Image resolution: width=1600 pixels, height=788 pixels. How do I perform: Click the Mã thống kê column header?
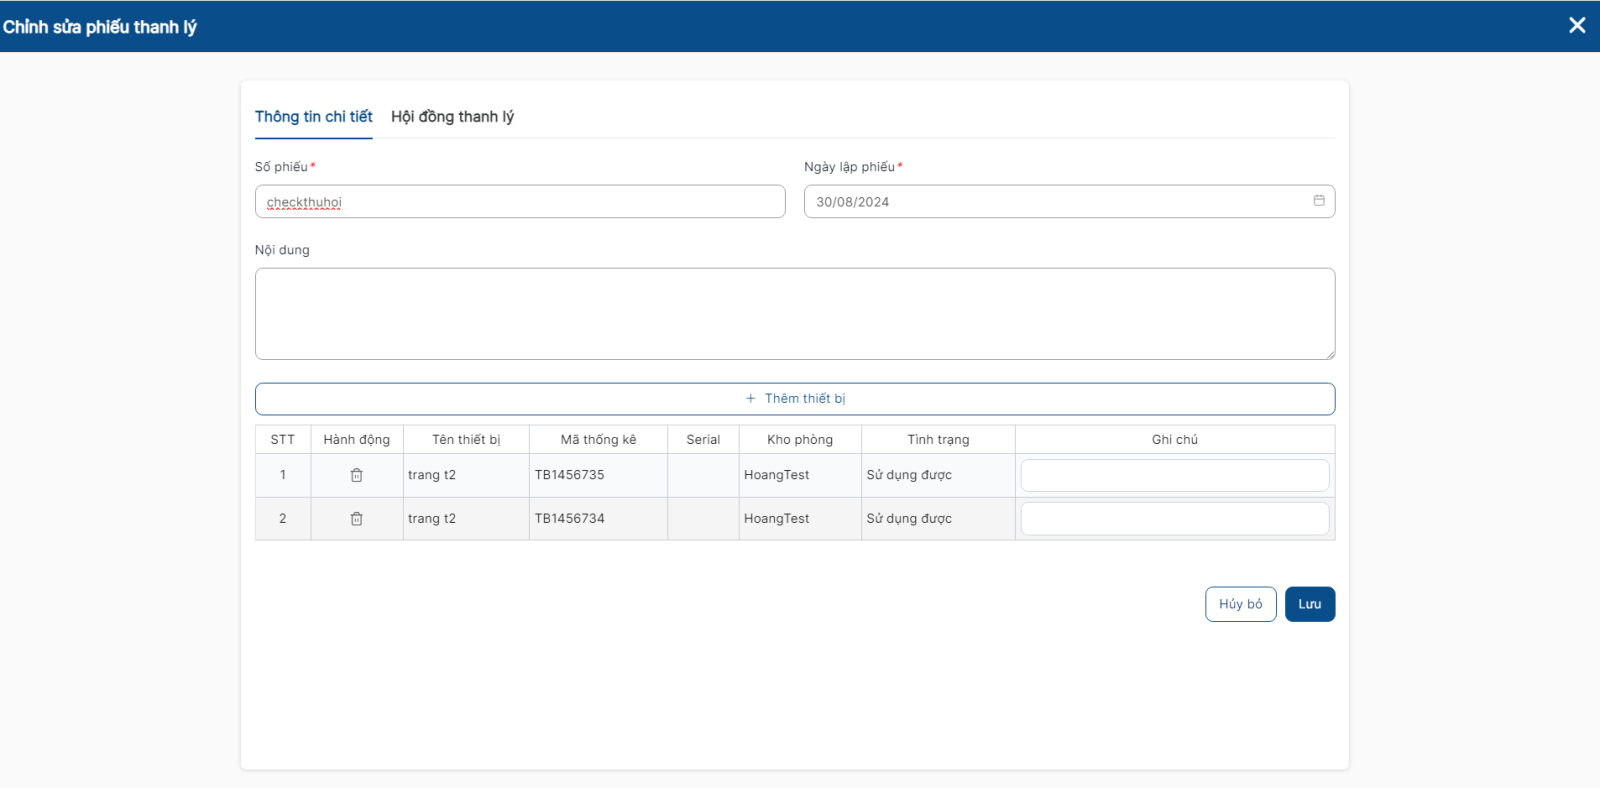[598, 440]
